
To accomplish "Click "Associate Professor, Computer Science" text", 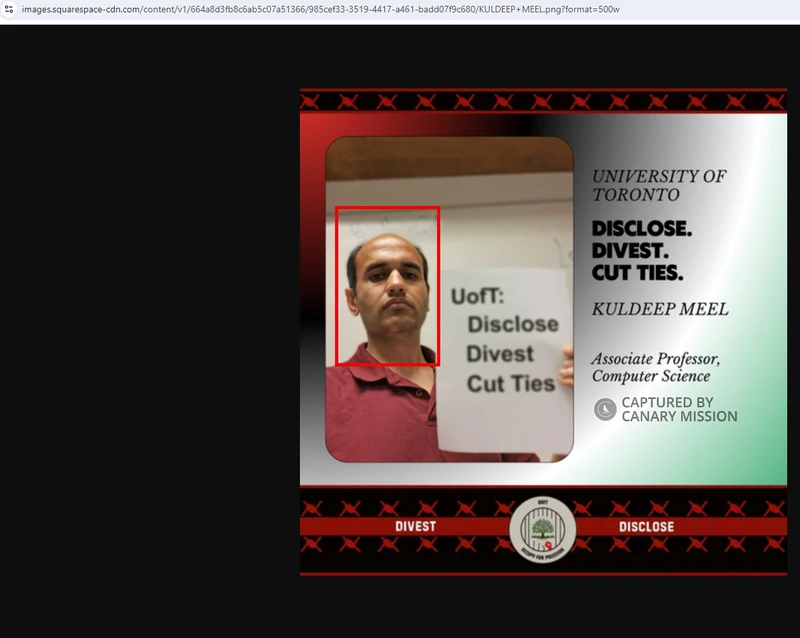I will pos(656,367).
